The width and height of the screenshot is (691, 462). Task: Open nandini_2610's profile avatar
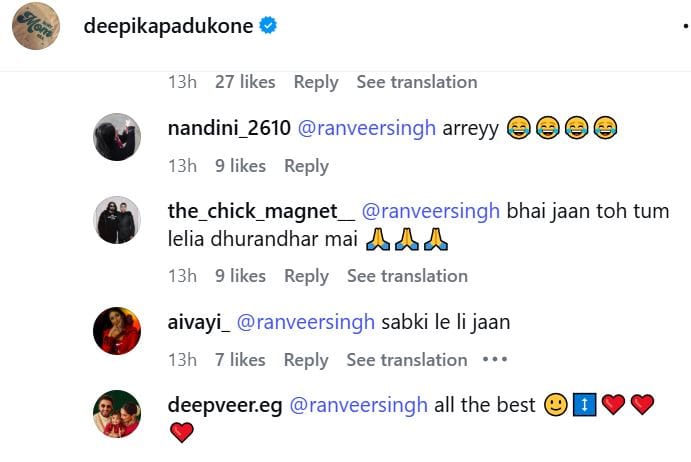tap(117, 137)
